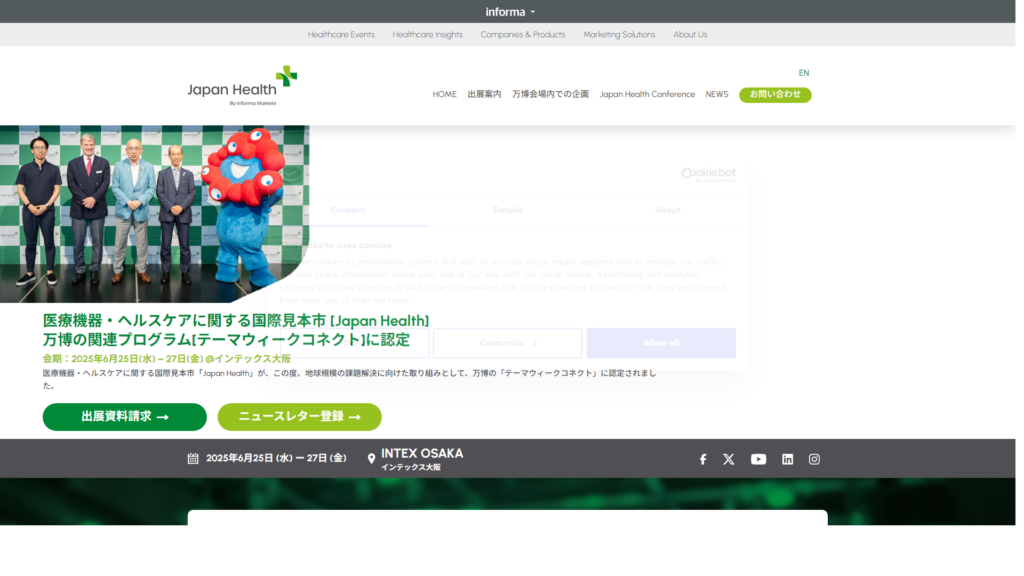Click the 2025年6月25日 date text in footer bar
This screenshot has height=576, width=1024.
tap(276, 458)
